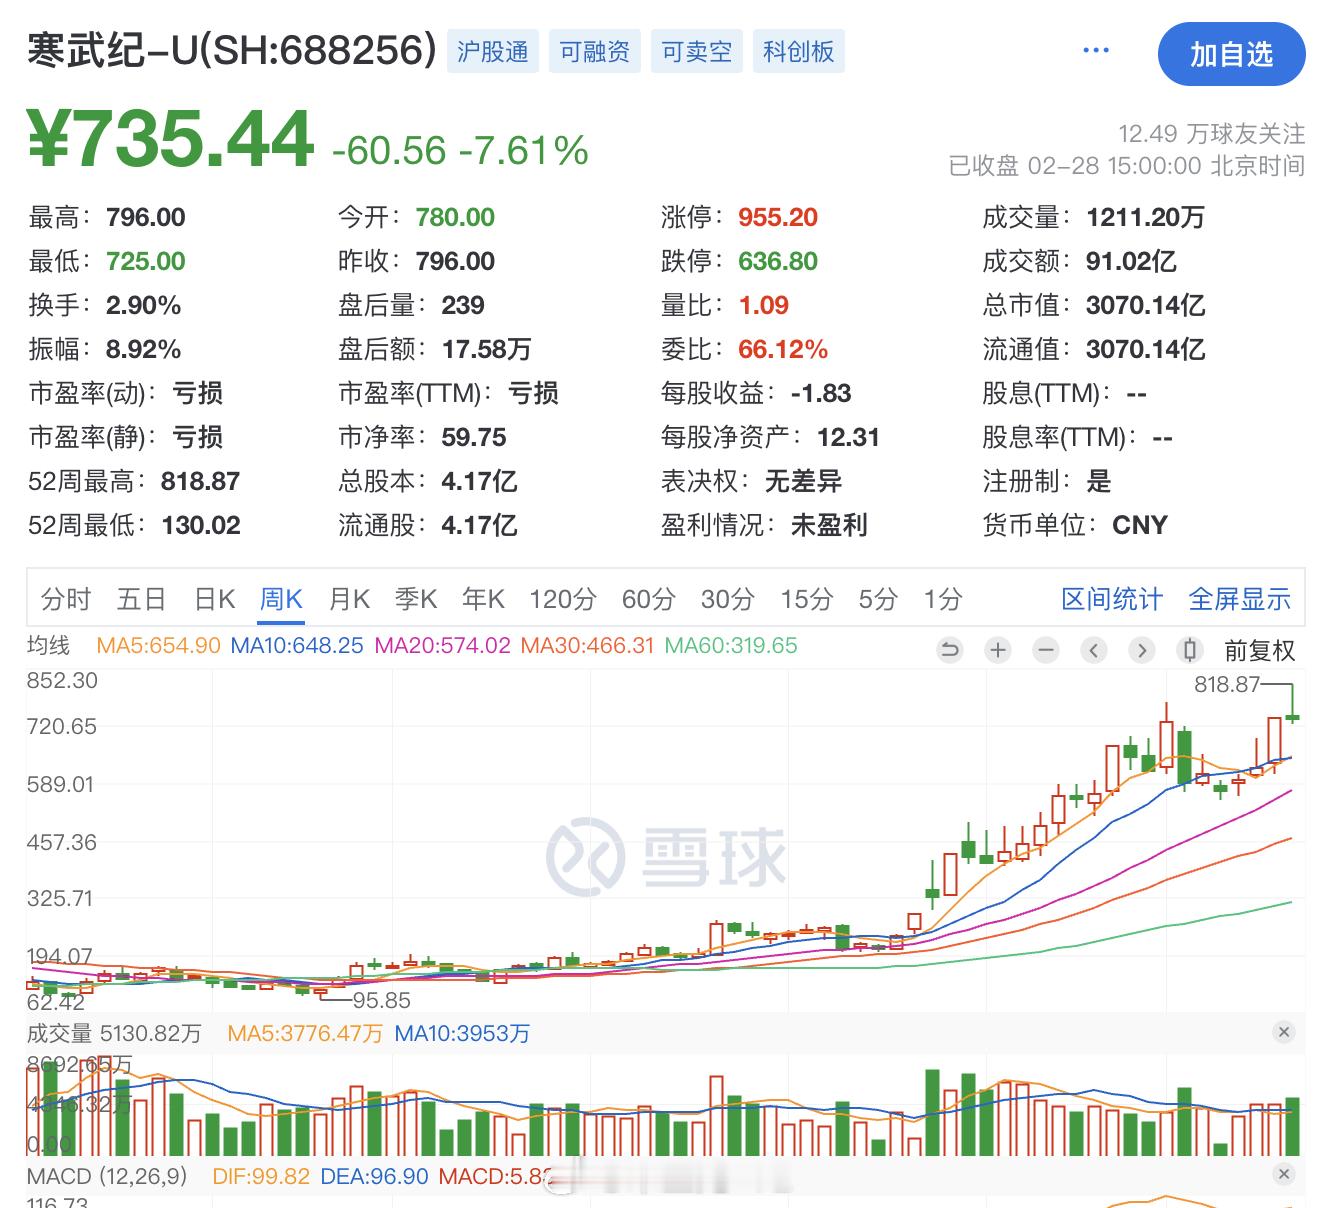
Task: Click the 最低 value 725.00
Action: point(146,261)
